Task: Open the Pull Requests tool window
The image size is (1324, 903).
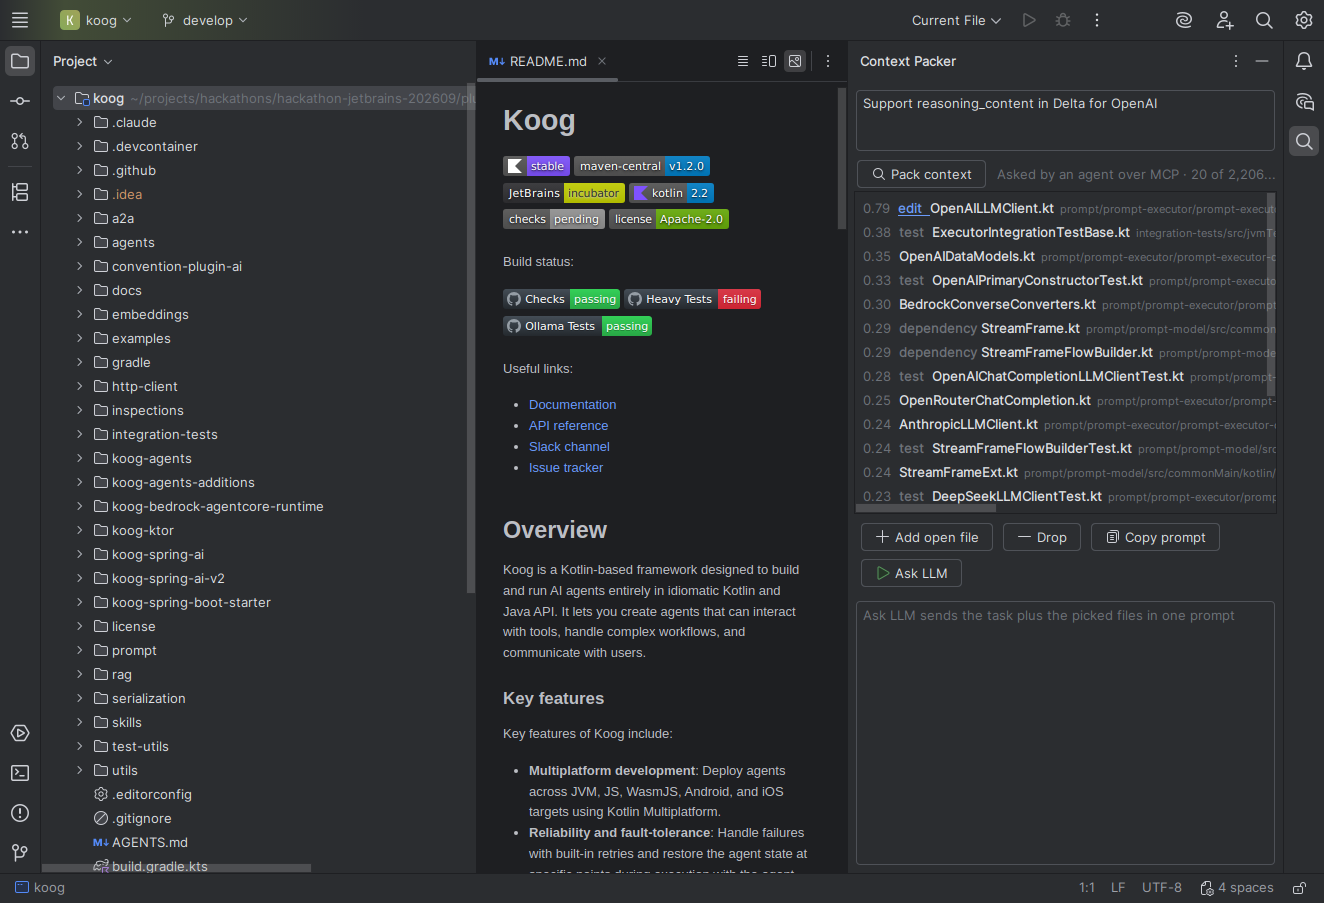Action: [20, 141]
